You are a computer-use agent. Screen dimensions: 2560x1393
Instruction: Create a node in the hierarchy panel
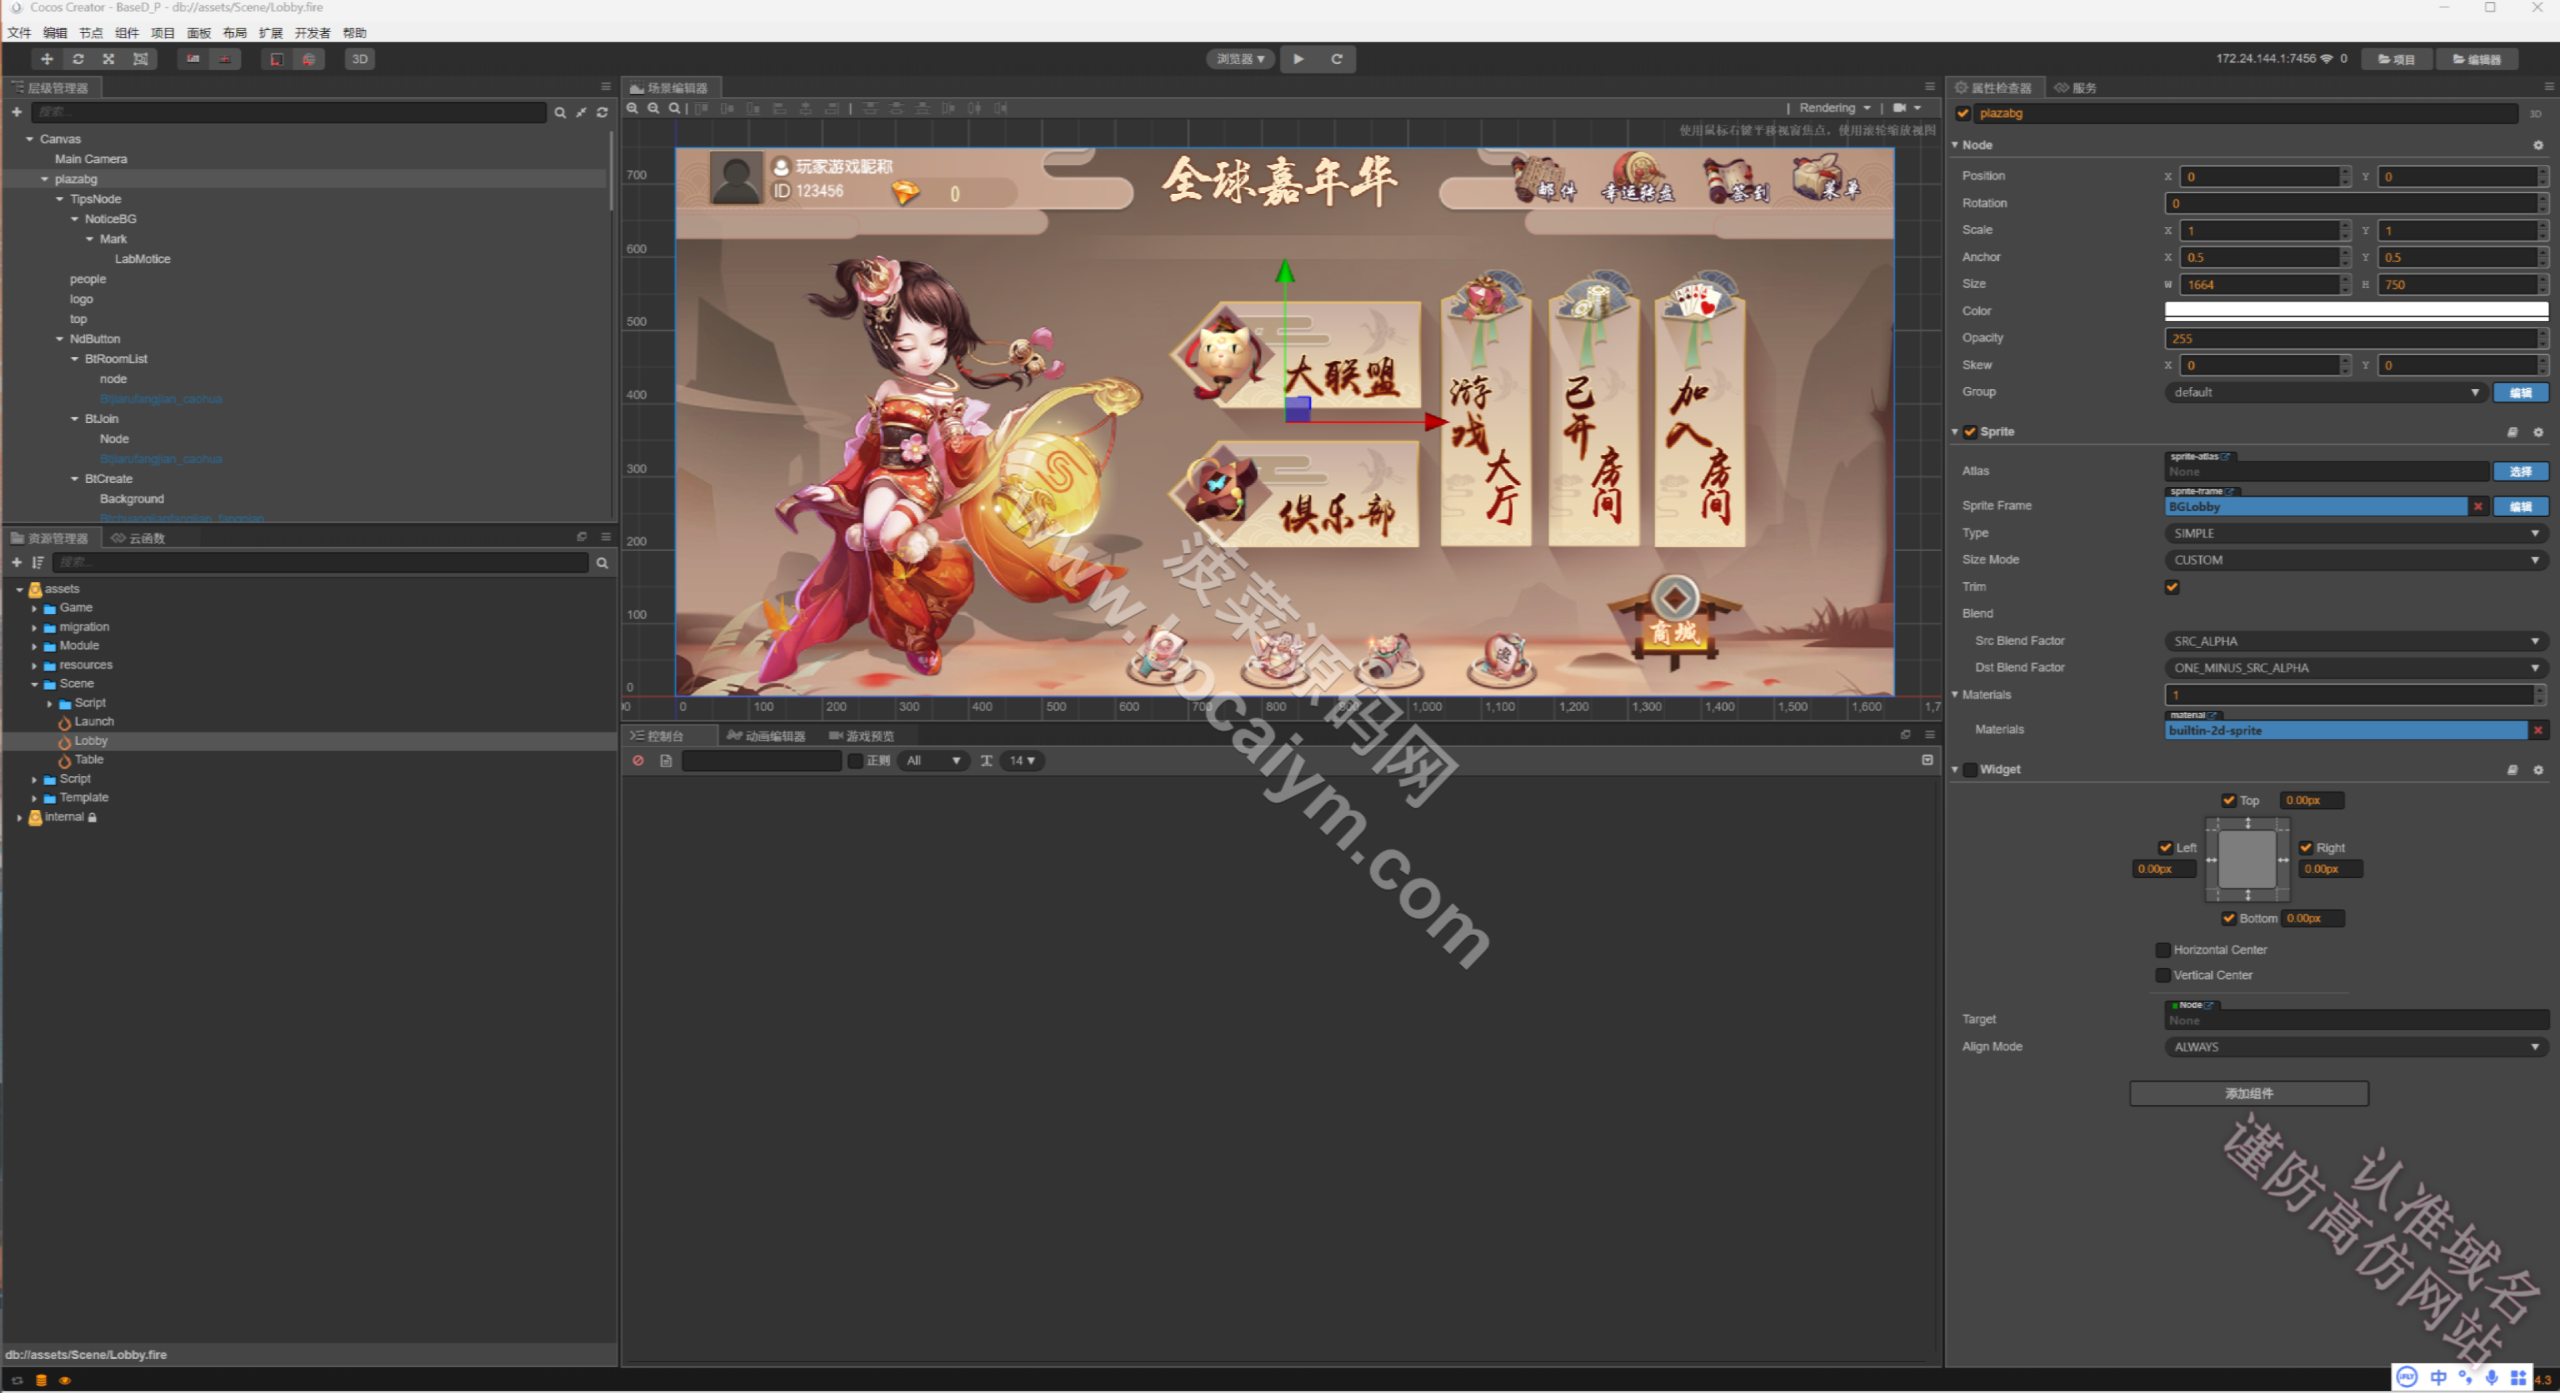17,112
